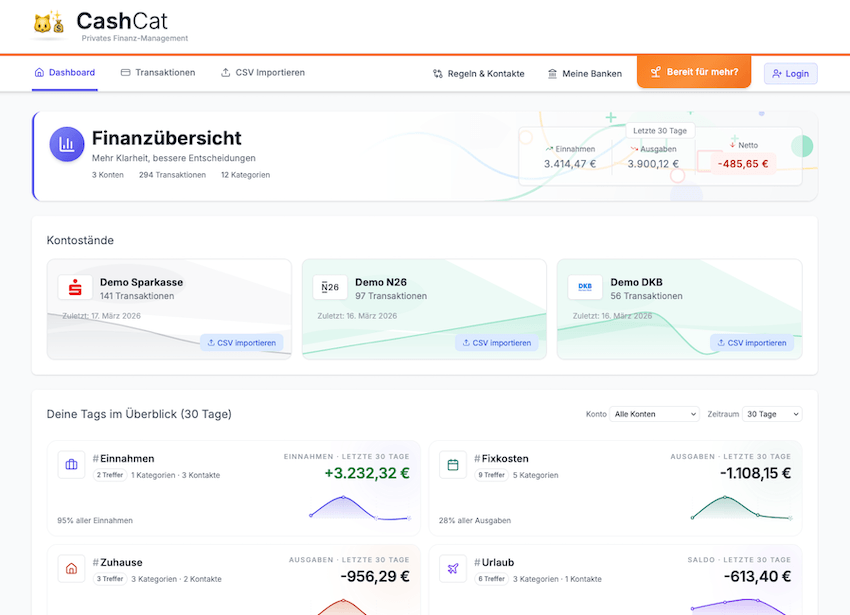Open the Konto dropdown showing Alle Konten
Image resolution: width=850 pixels, height=615 pixels.
point(654,414)
